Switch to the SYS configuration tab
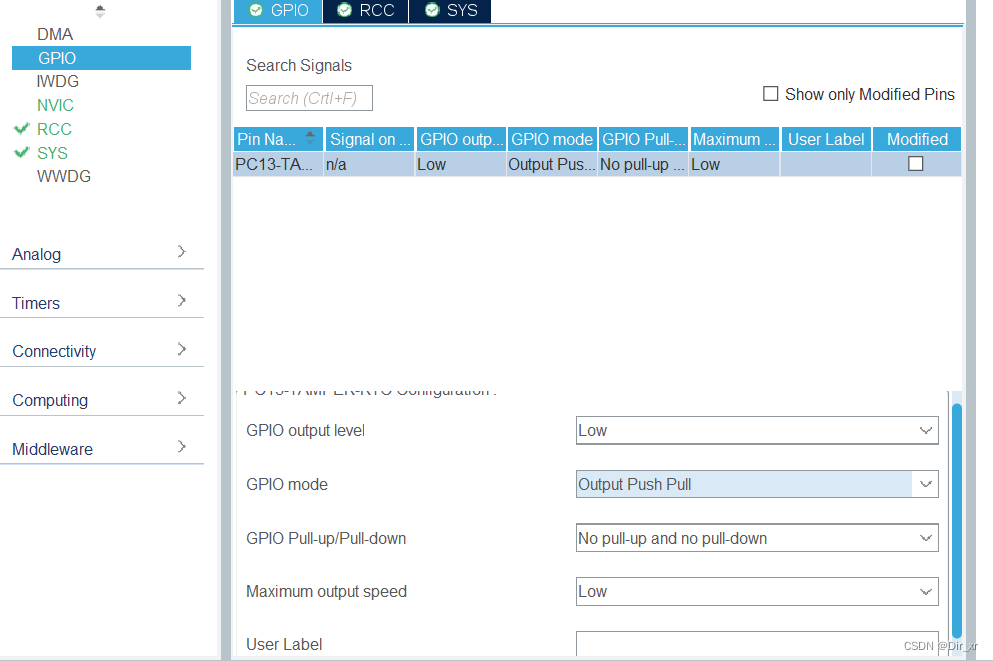The width and height of the screenshot is (993, 661). click(x=450, y=11)
